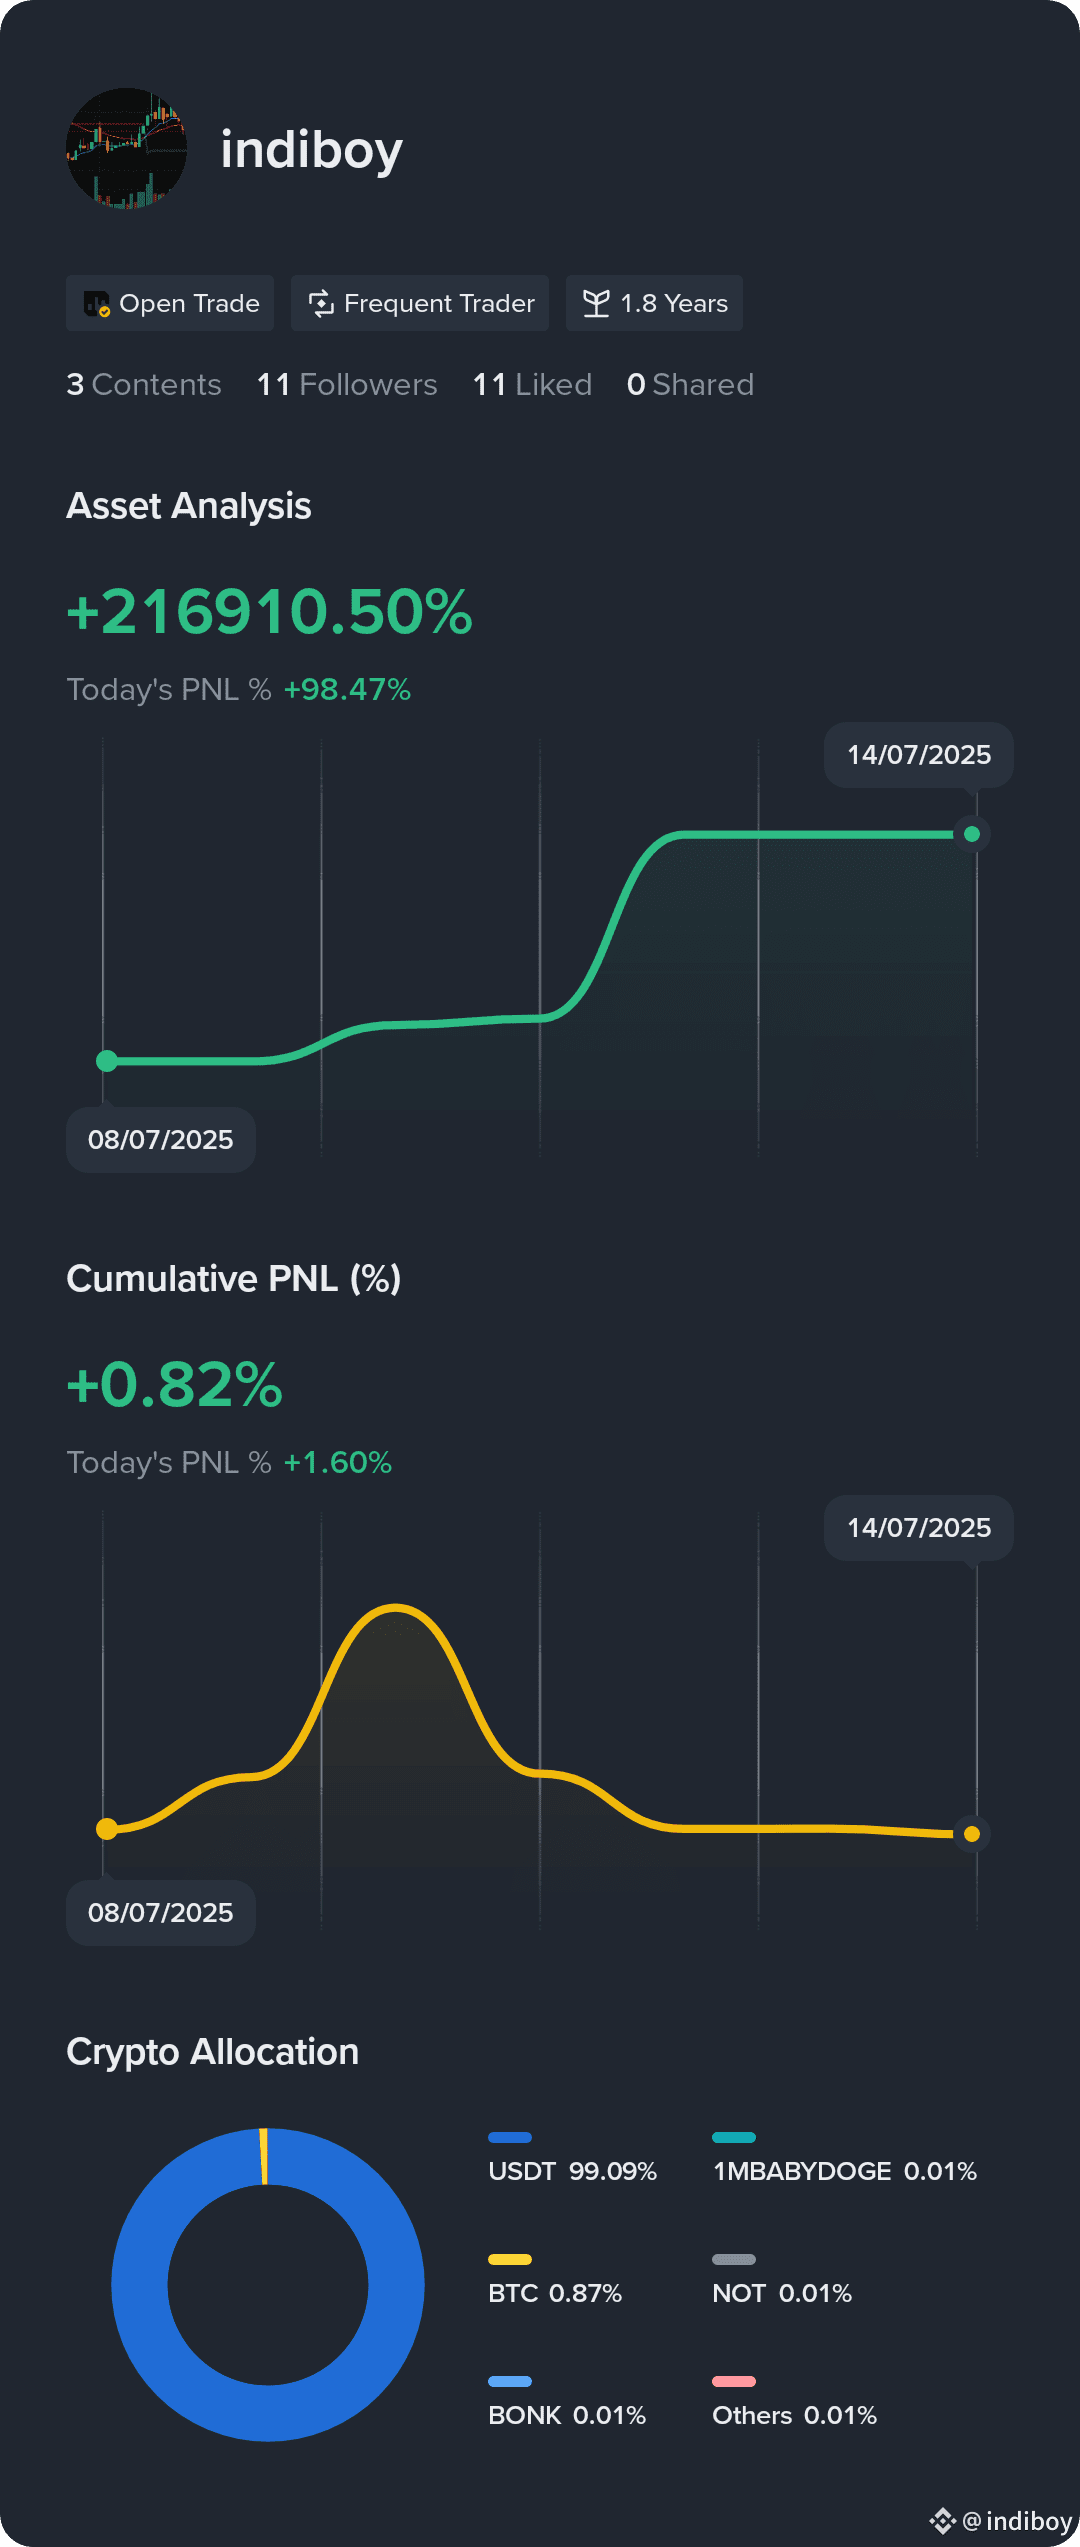Click the USDT blue legend swatch
The image size is (1080, 2547).
tap(510, 2137)
